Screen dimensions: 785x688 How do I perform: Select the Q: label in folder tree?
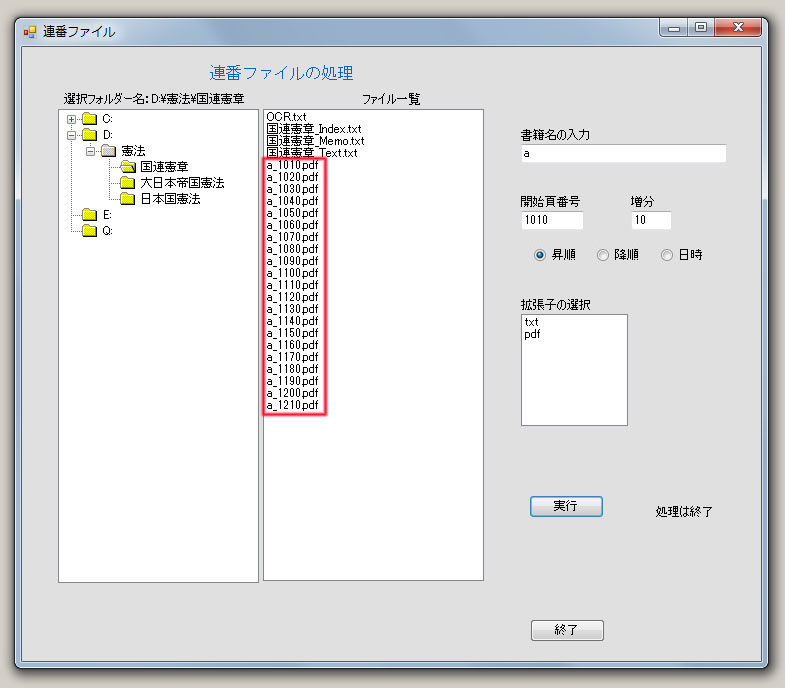tap(107, 231)
